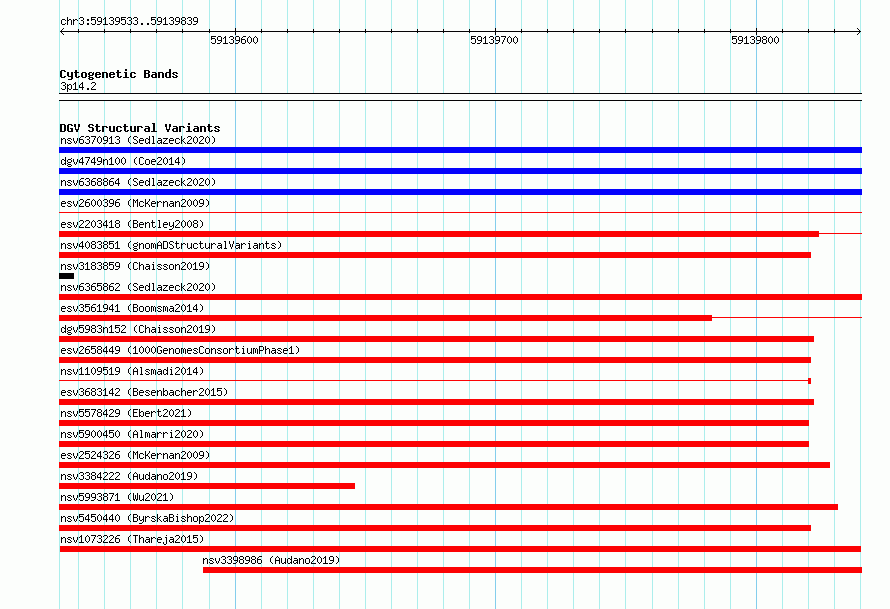Open variant label nsv3183859 (Chaisson2019)

click(x=135, y=266)
